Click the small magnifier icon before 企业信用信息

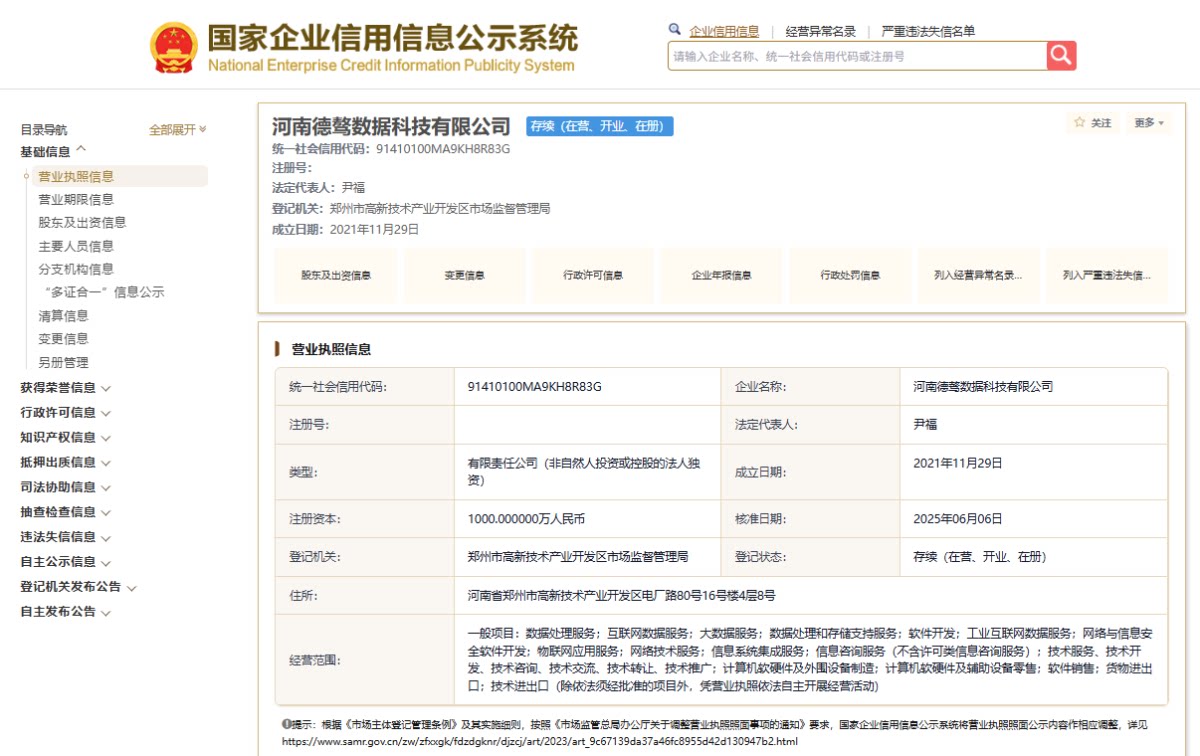pos(675,30)
